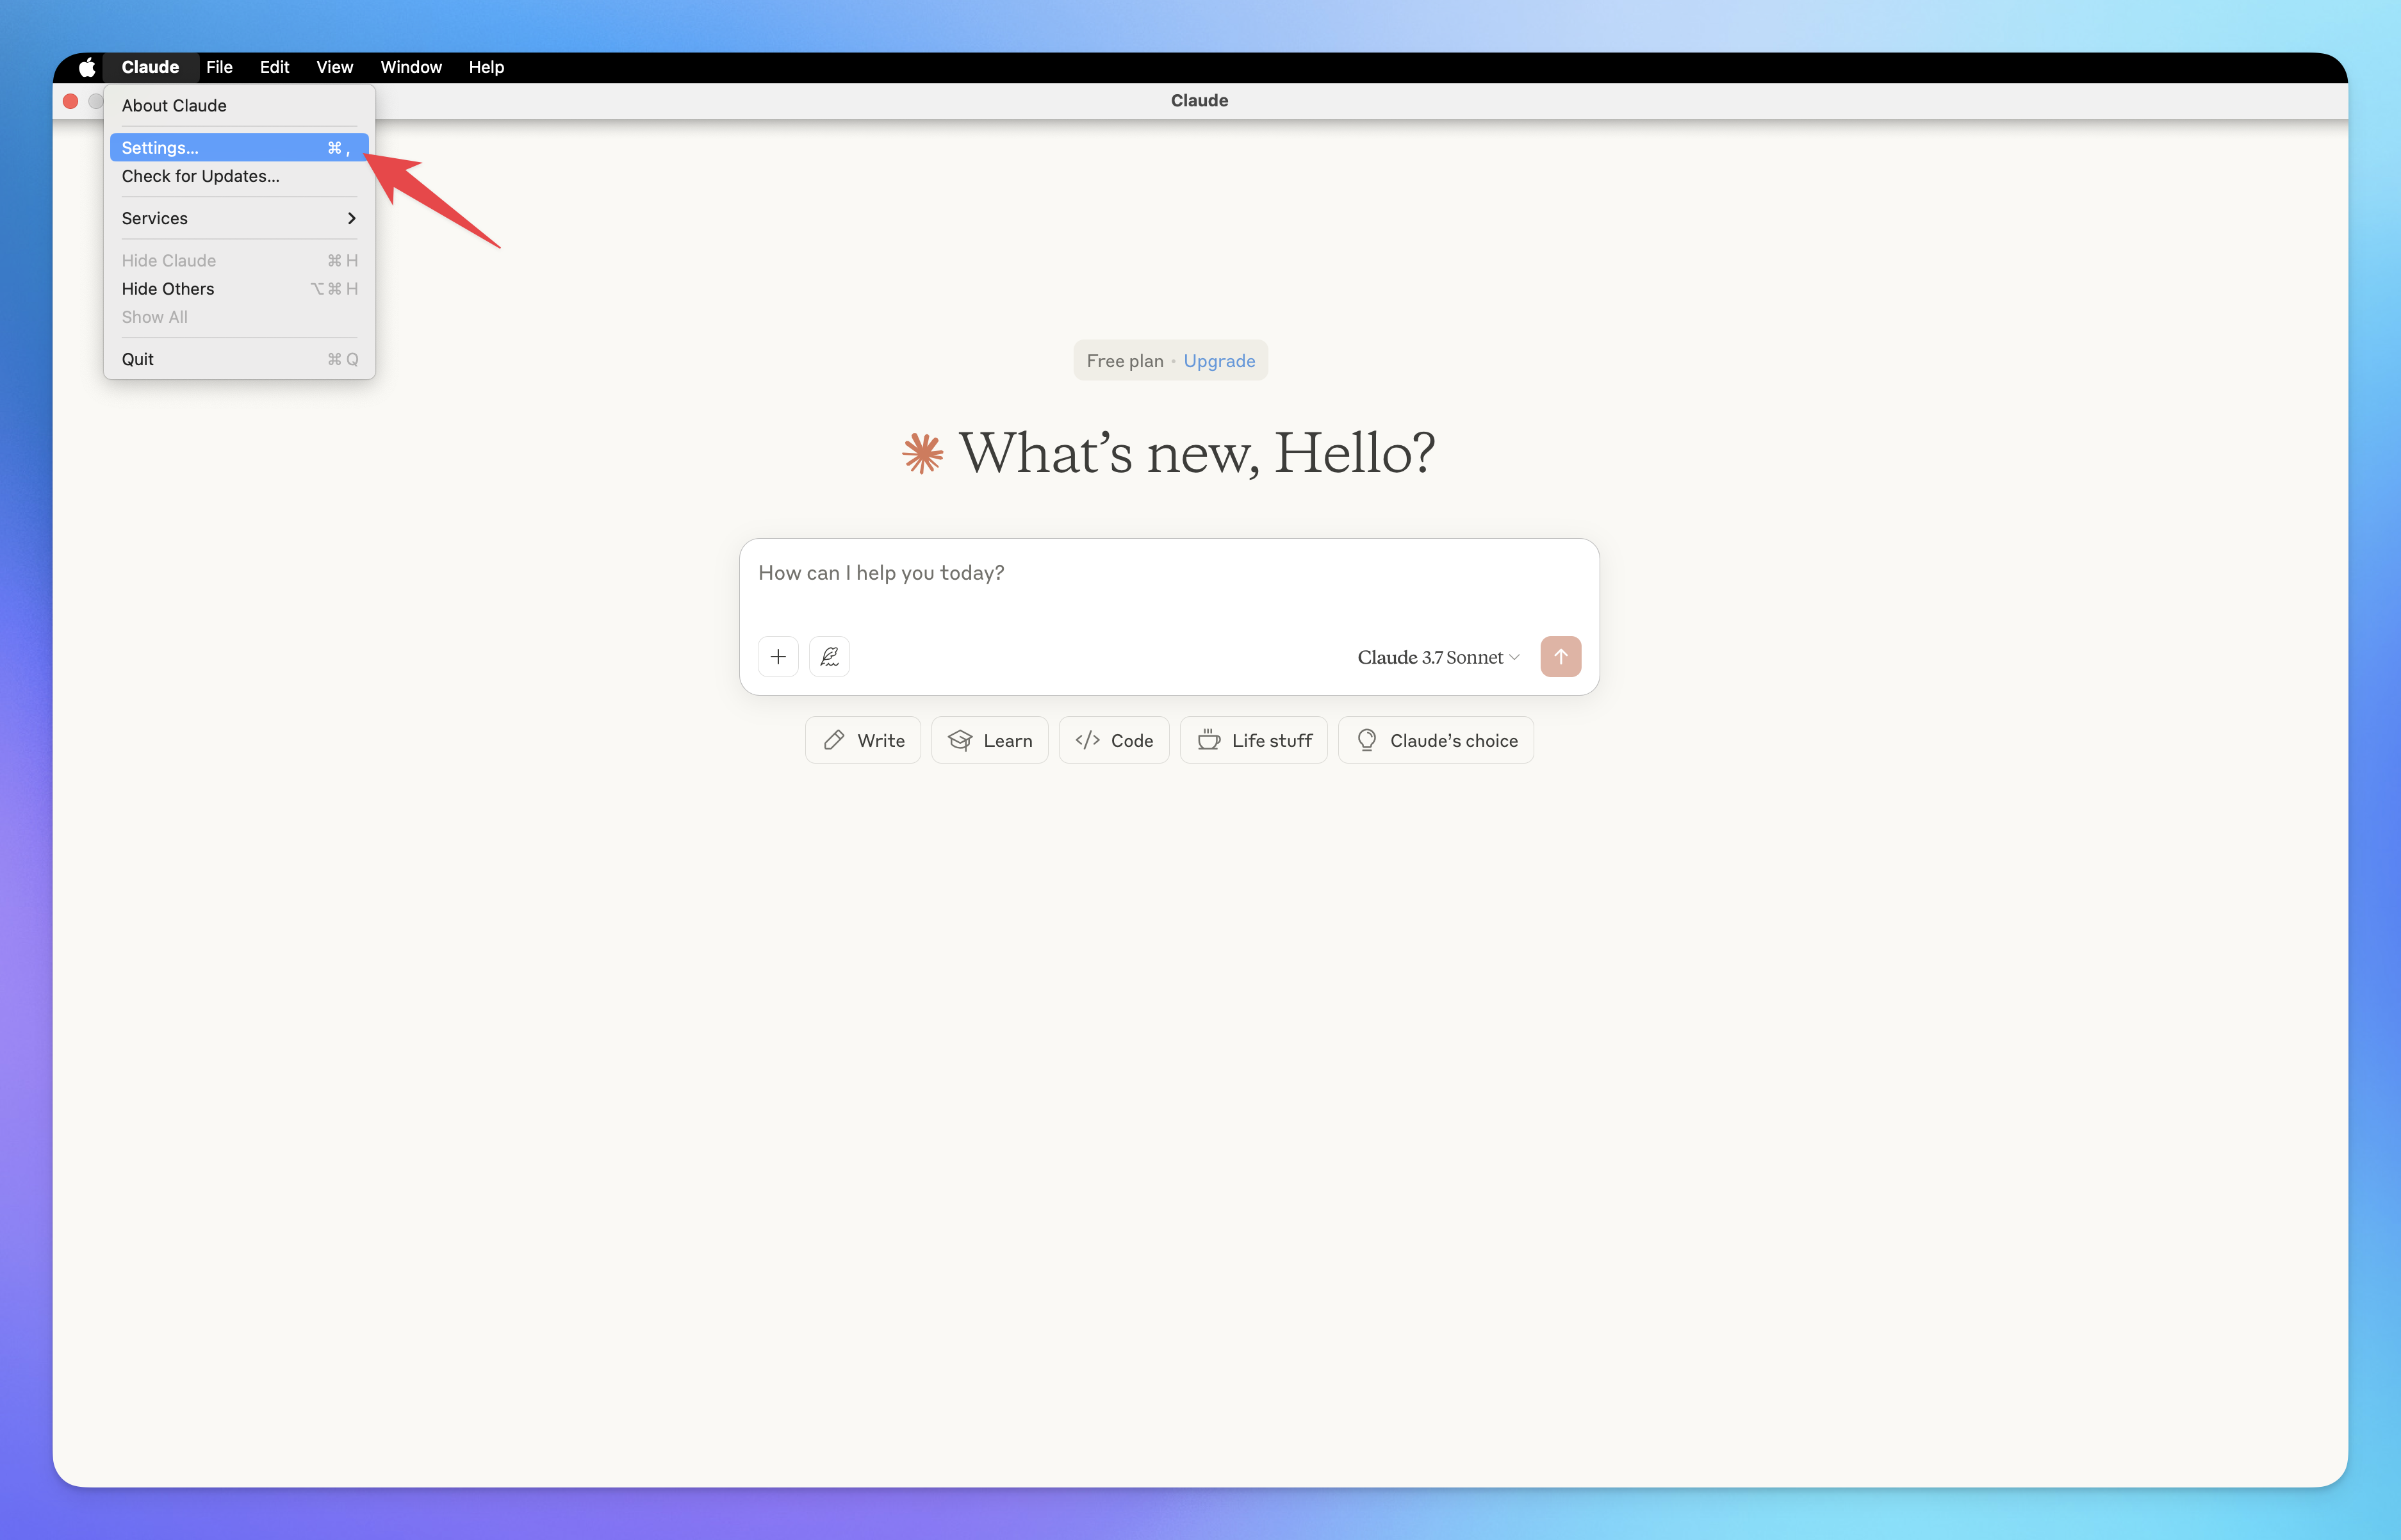Open the Claude 3.7 Sonnet model dropdown
The image size is (2401, 1540).
tap(1438, 657)
